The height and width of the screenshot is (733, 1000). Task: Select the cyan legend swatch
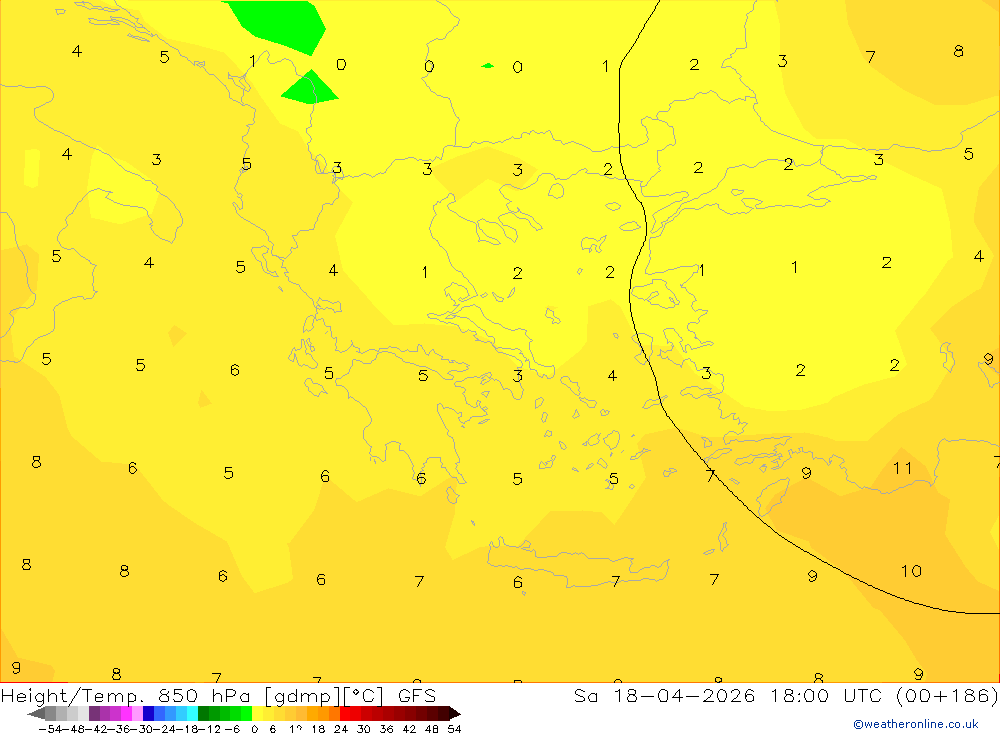click(192, 714)
